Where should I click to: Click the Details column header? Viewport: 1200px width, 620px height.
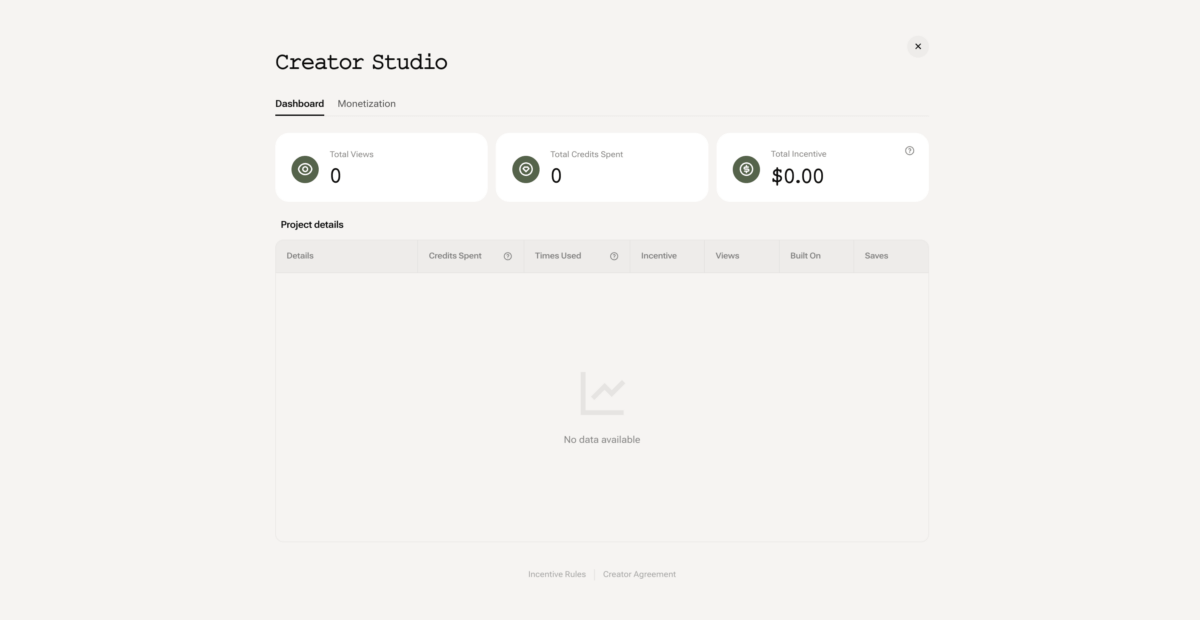300,256
